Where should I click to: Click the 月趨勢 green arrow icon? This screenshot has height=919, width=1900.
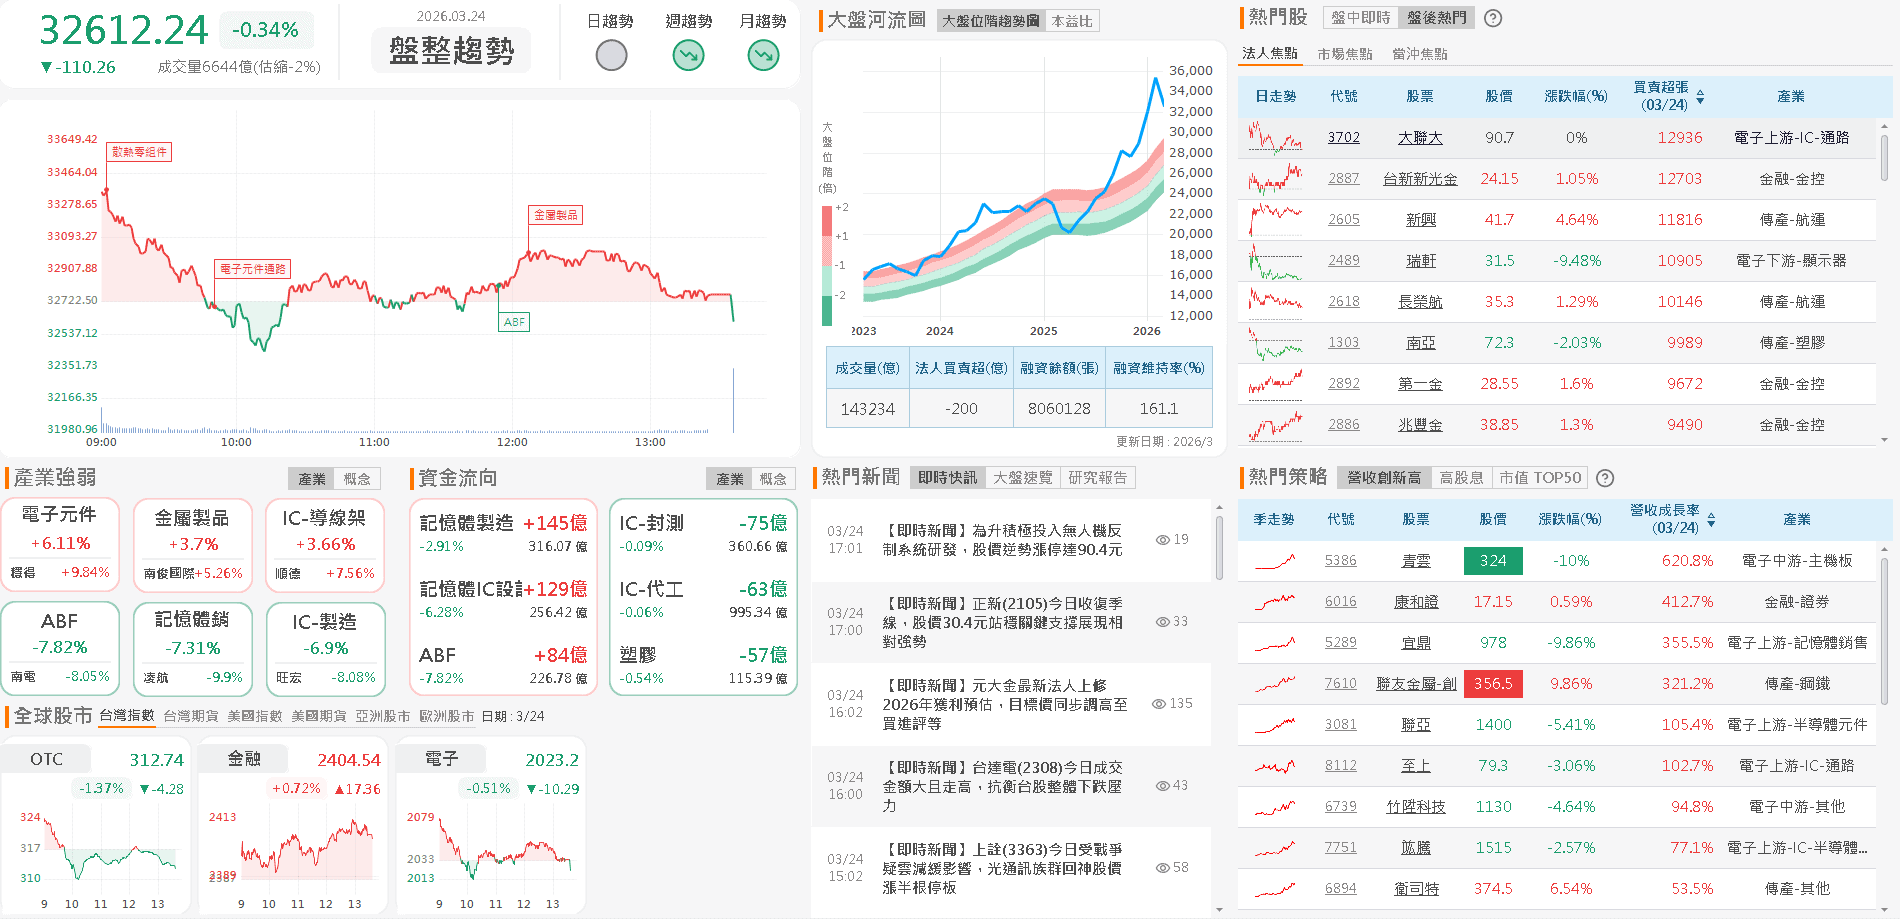(762, 55)
